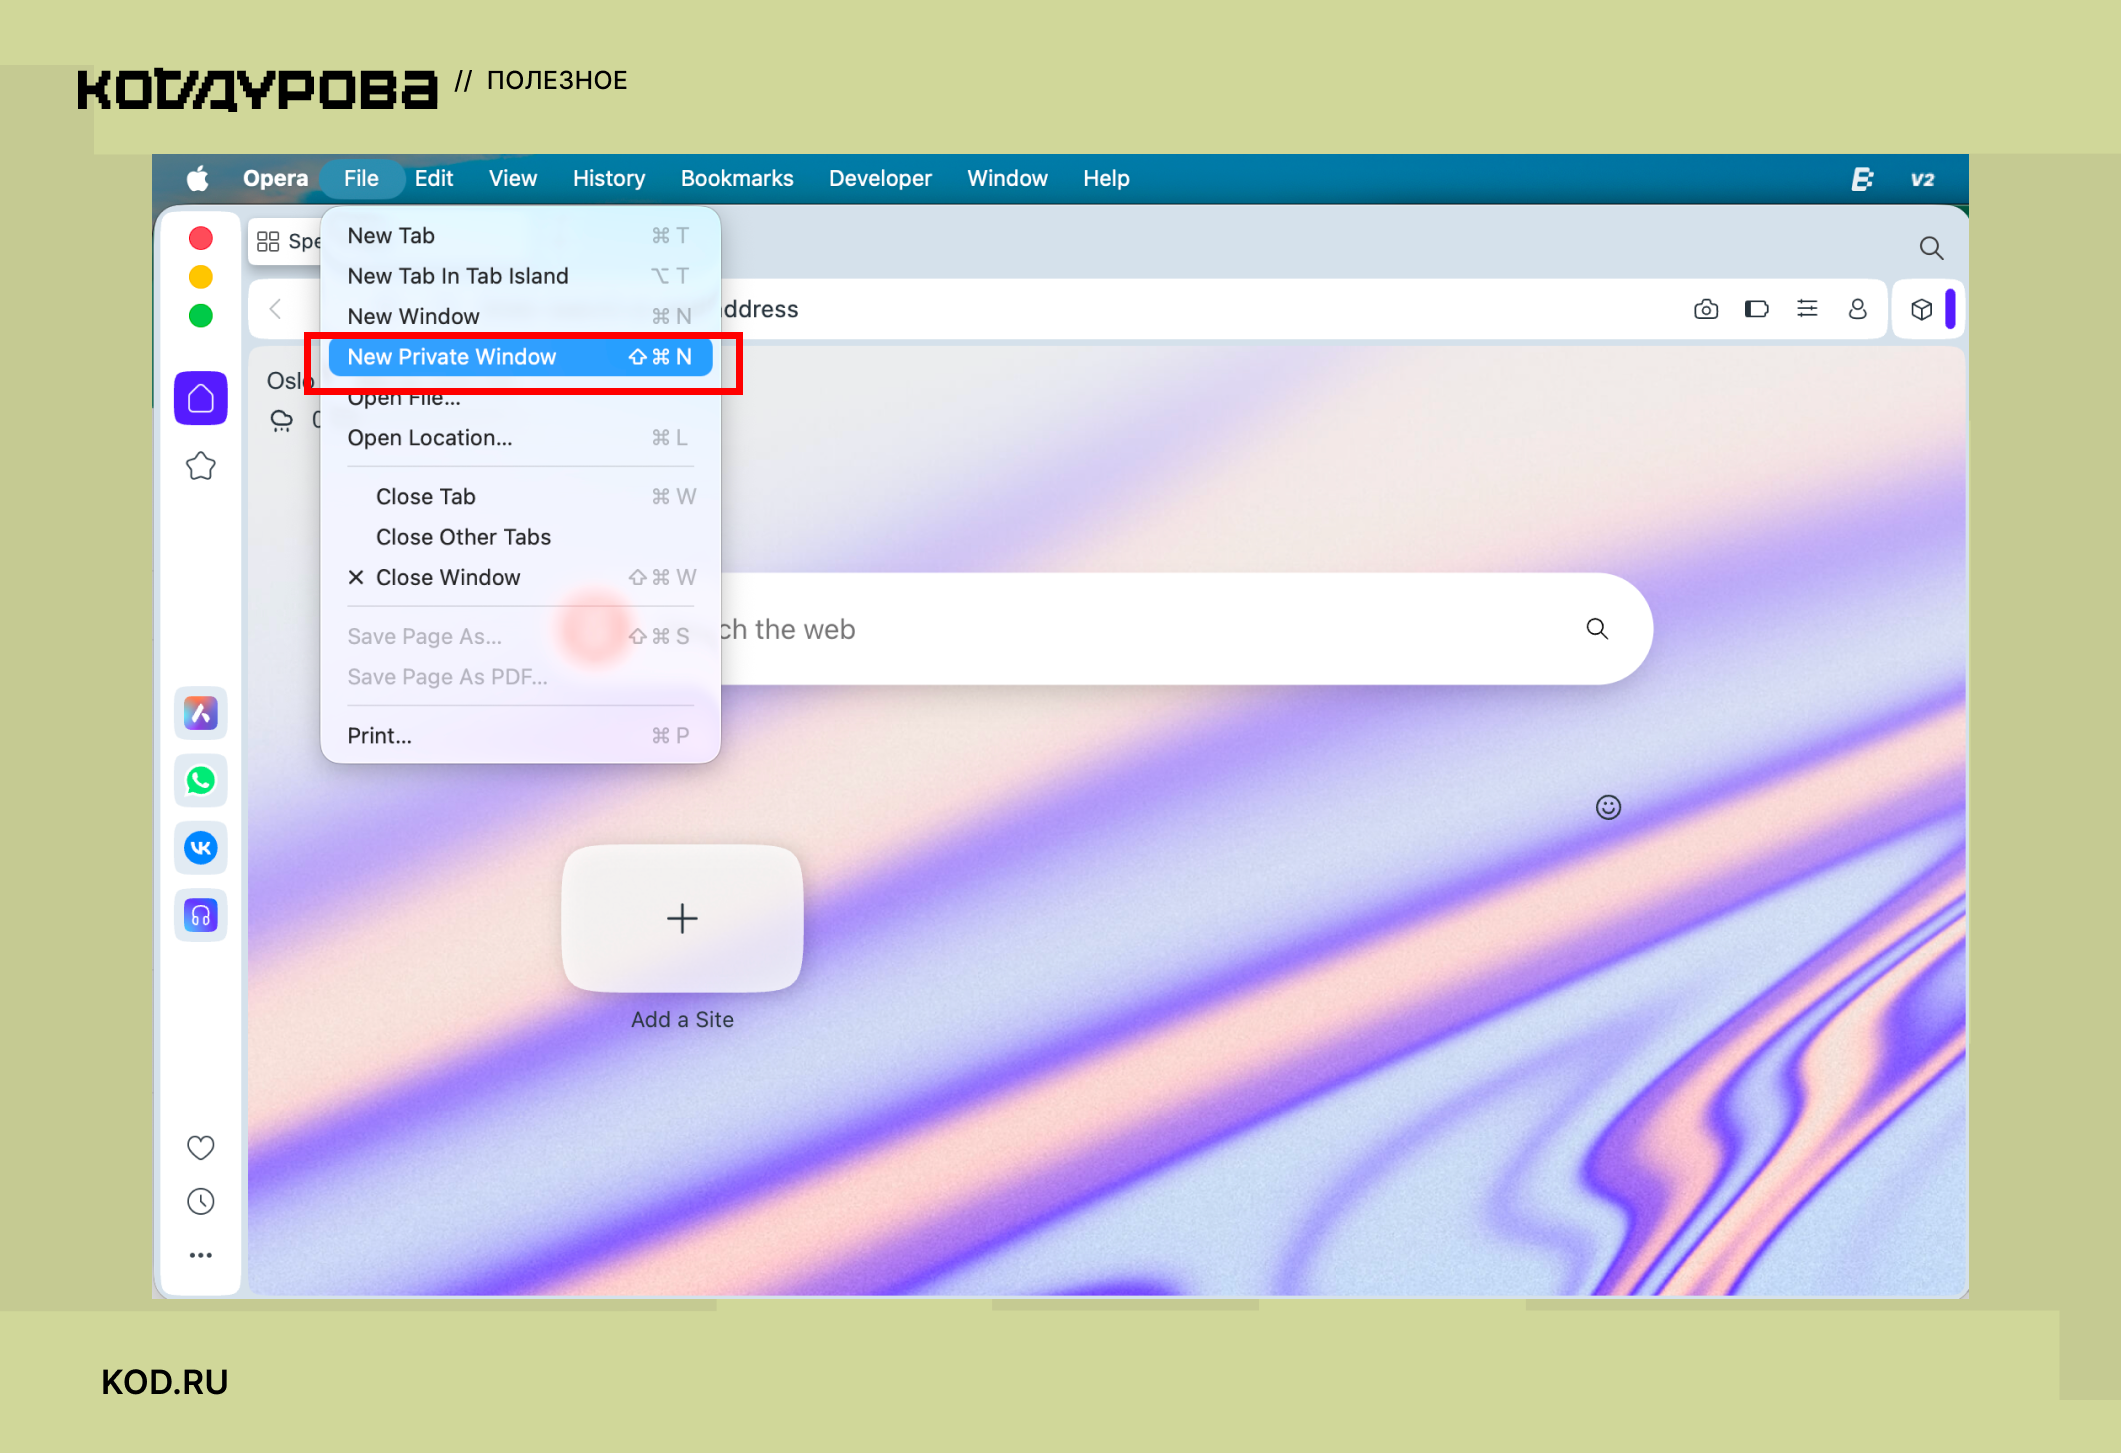
Task: Choose Close Tab menu item
Action: click(520, 497)
